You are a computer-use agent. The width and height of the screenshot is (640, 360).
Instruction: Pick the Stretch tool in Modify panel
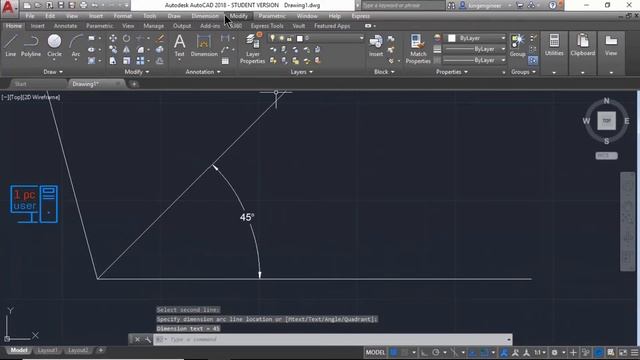[113, 61]
